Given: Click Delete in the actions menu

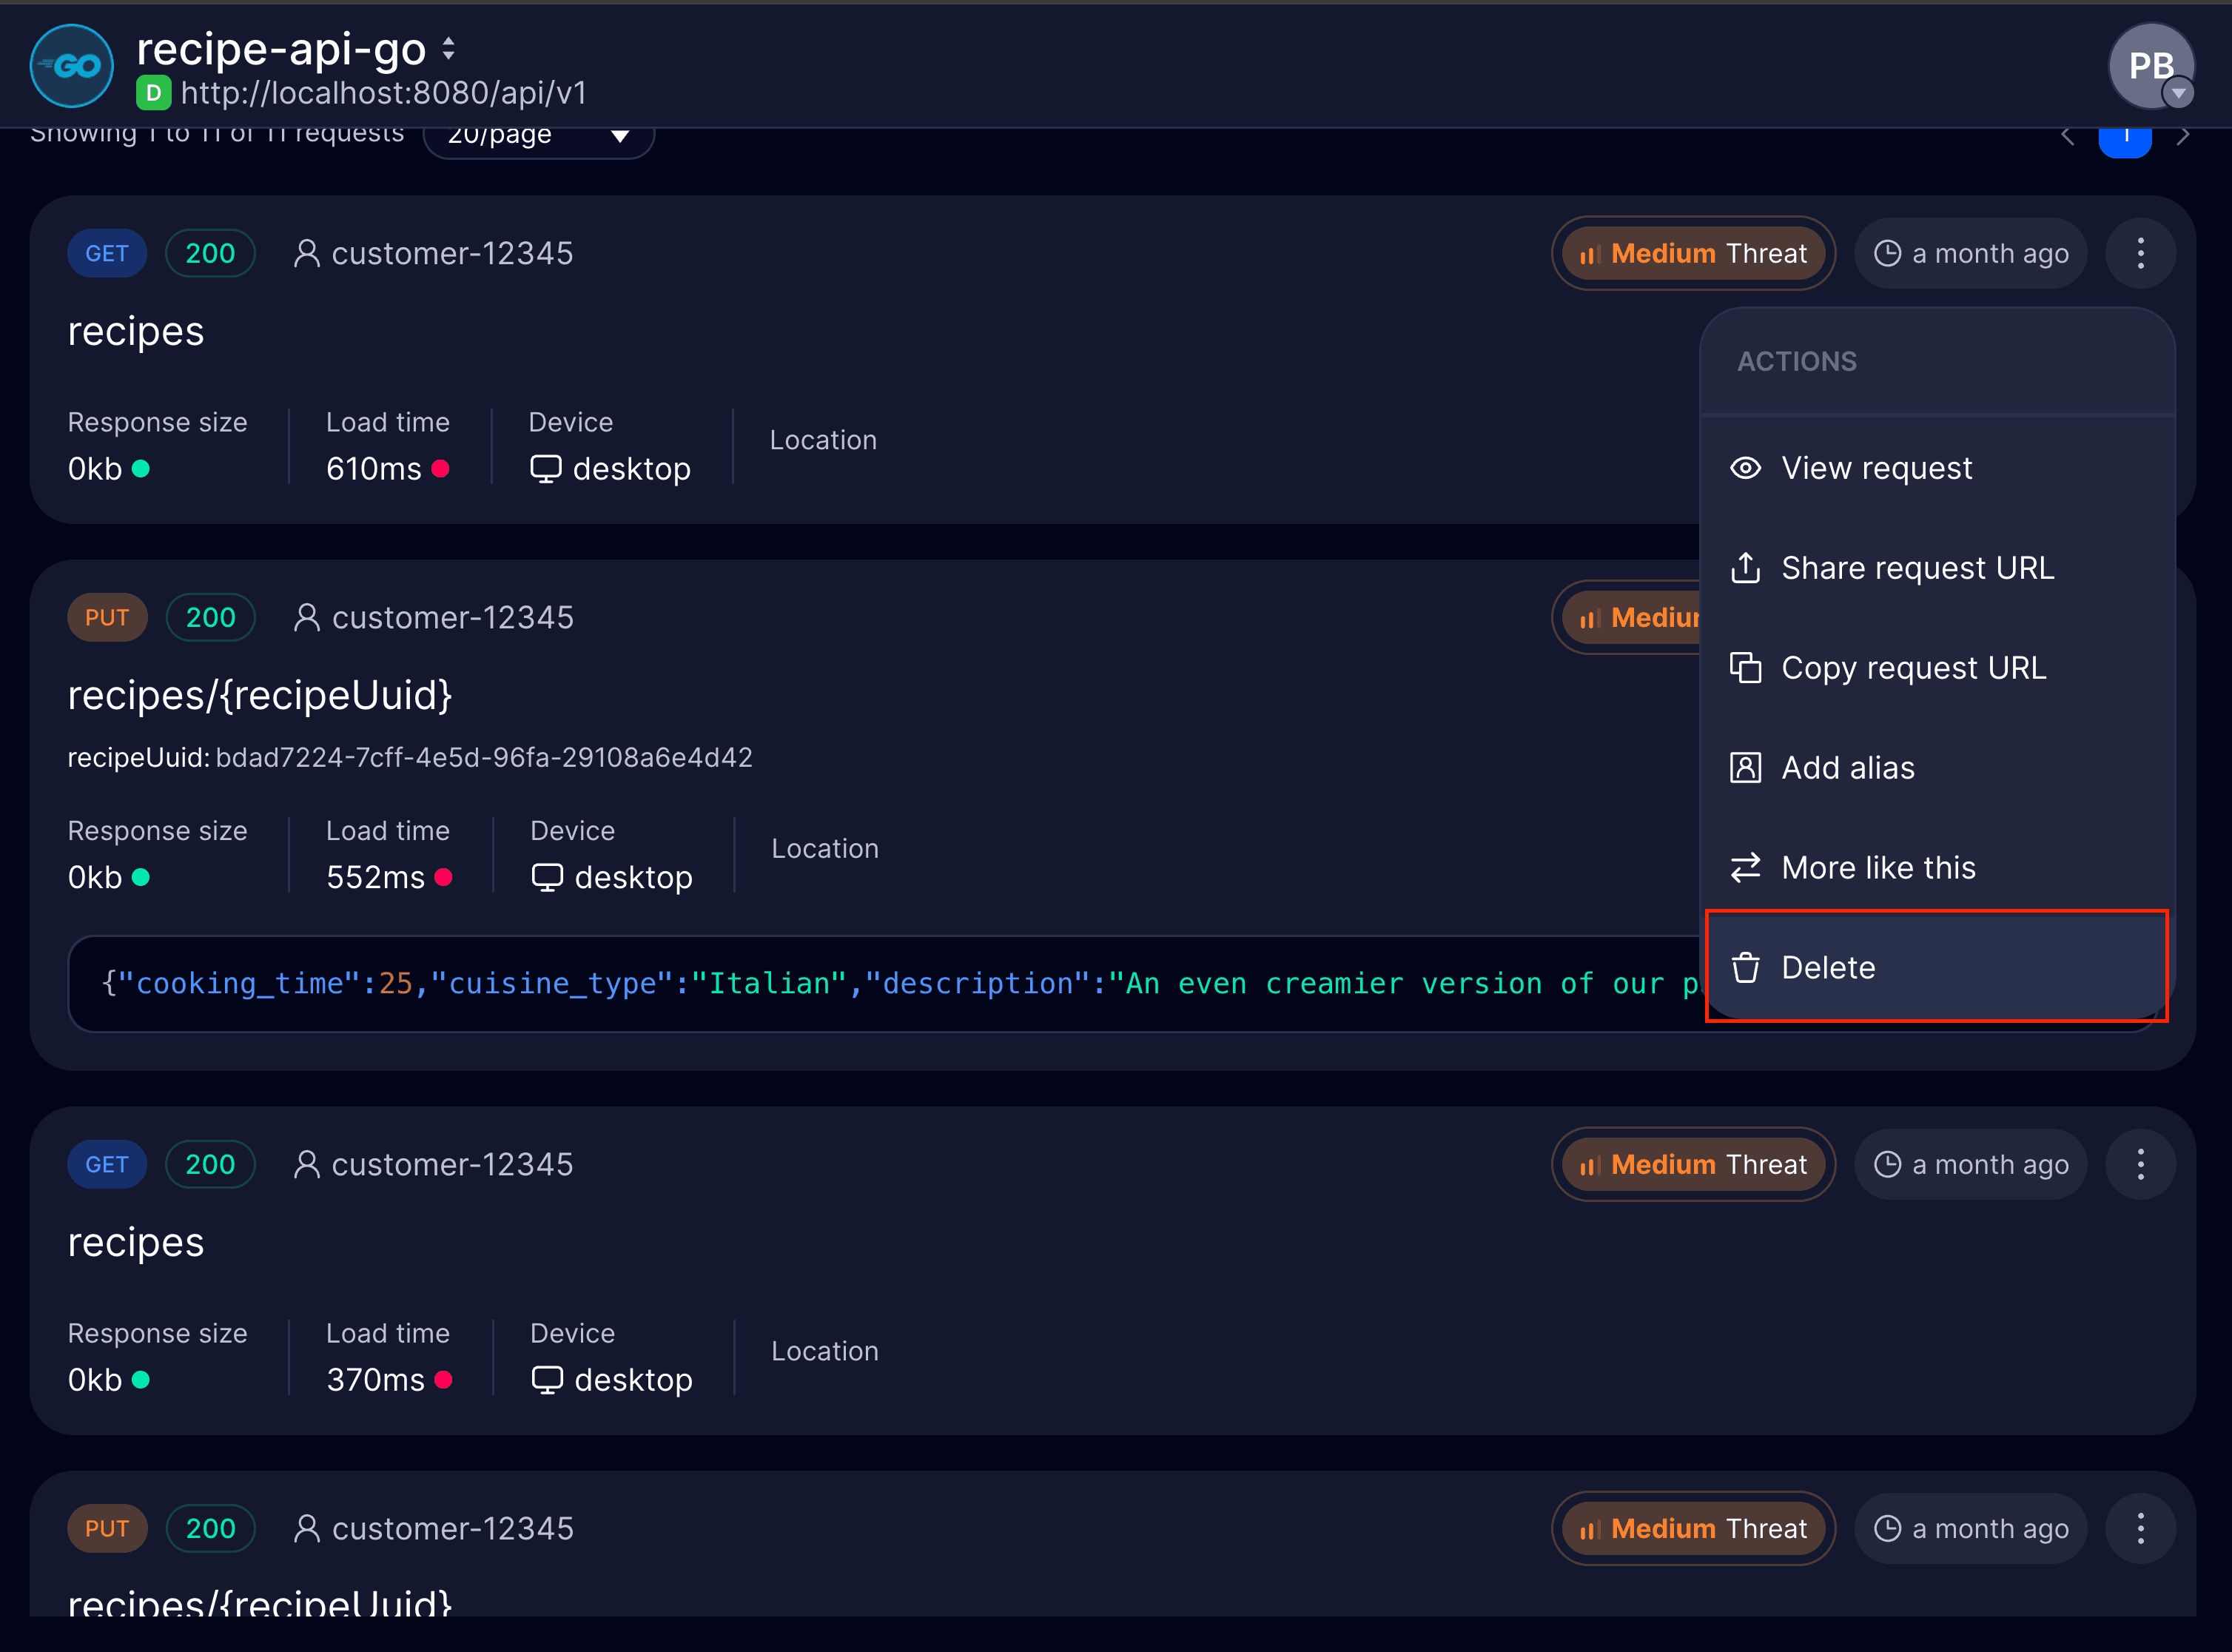Looking at the screenshot, I should pos(1828,967).
